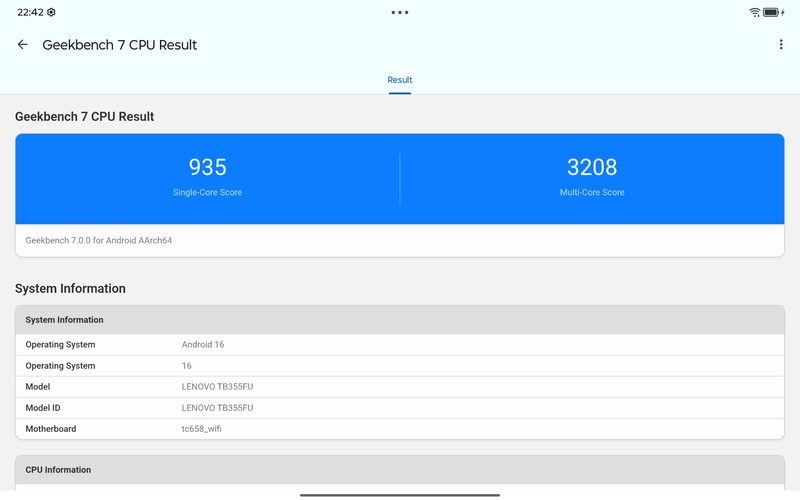
Task: Tap the Wi-Fi status icon
Action: [x=755, y=12]
